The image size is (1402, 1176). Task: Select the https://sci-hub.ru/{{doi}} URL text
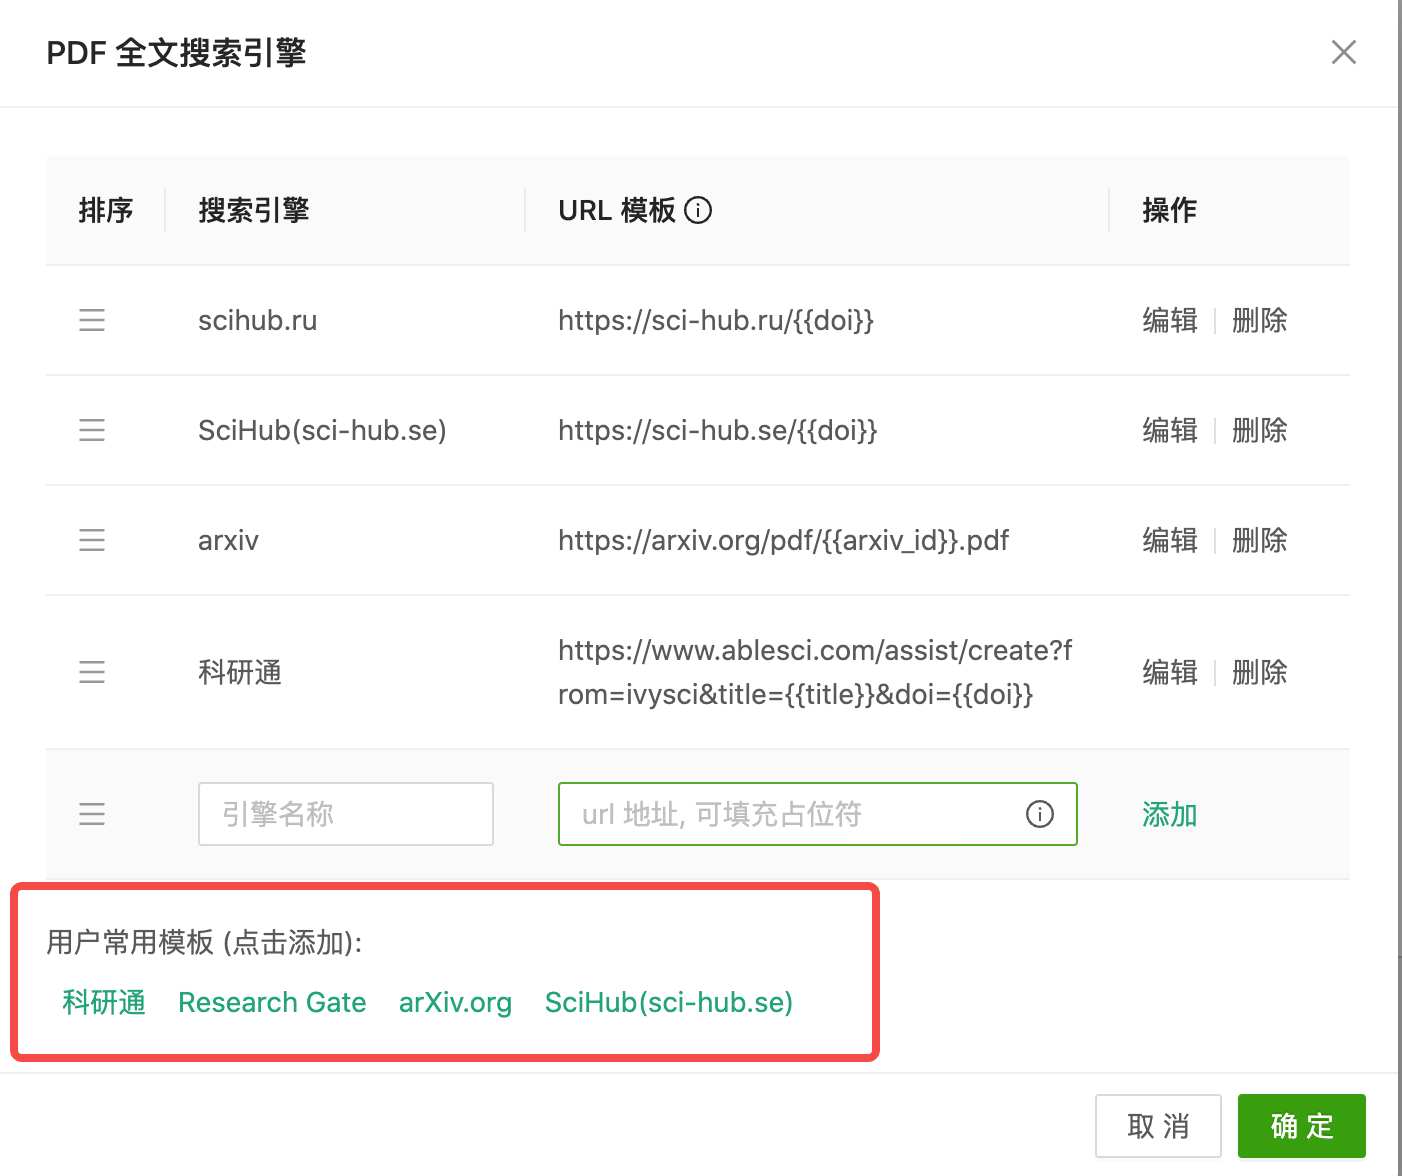(716, 320)
